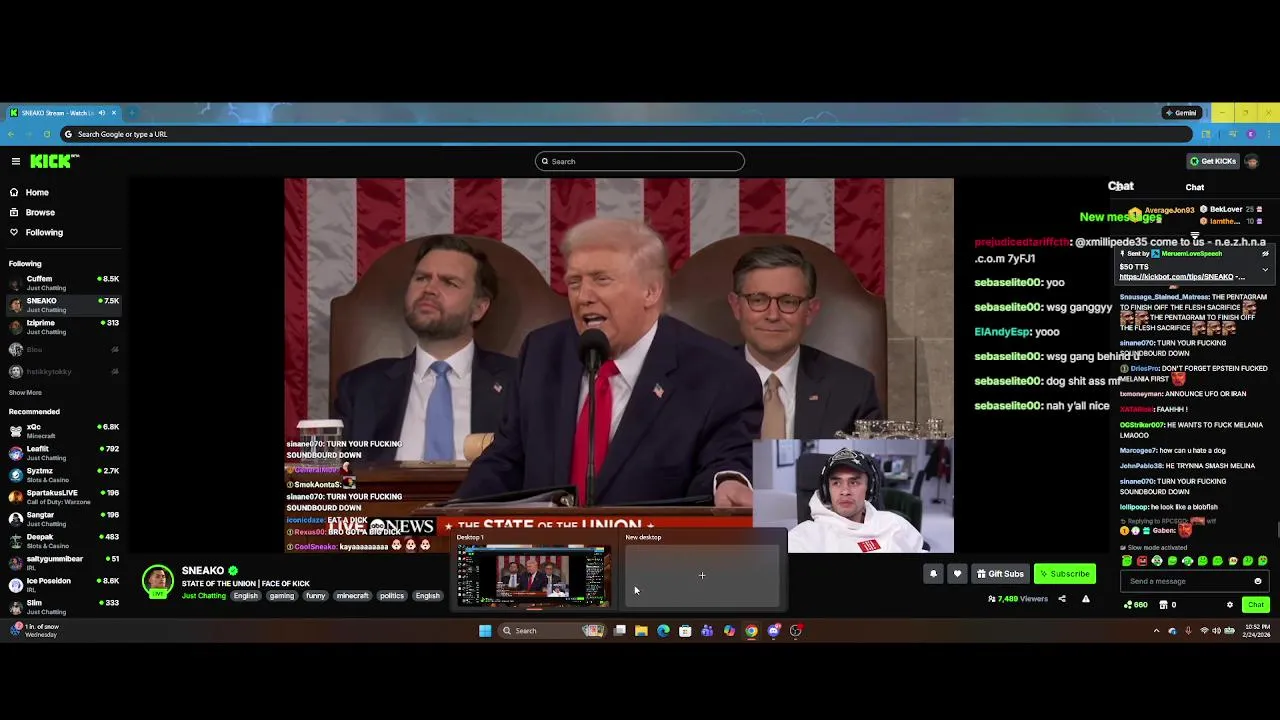This screenshot has height=720, width=1280.
Task: Expand the following list with Show More
Action: tap(26, 393)
